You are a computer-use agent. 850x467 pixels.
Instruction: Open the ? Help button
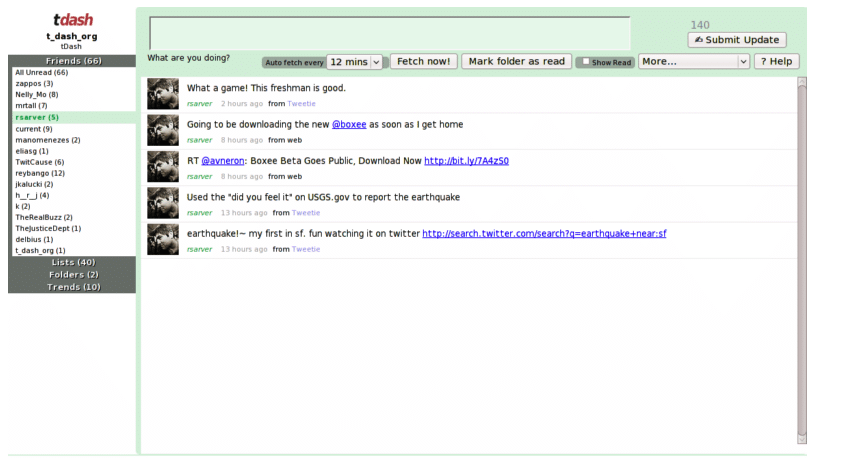(x=776, y=61)
